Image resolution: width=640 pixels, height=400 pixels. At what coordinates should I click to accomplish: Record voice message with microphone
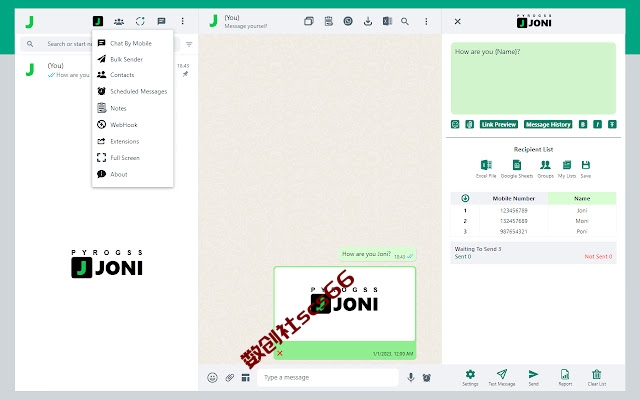pyautogui.click(x=411, y=378)
